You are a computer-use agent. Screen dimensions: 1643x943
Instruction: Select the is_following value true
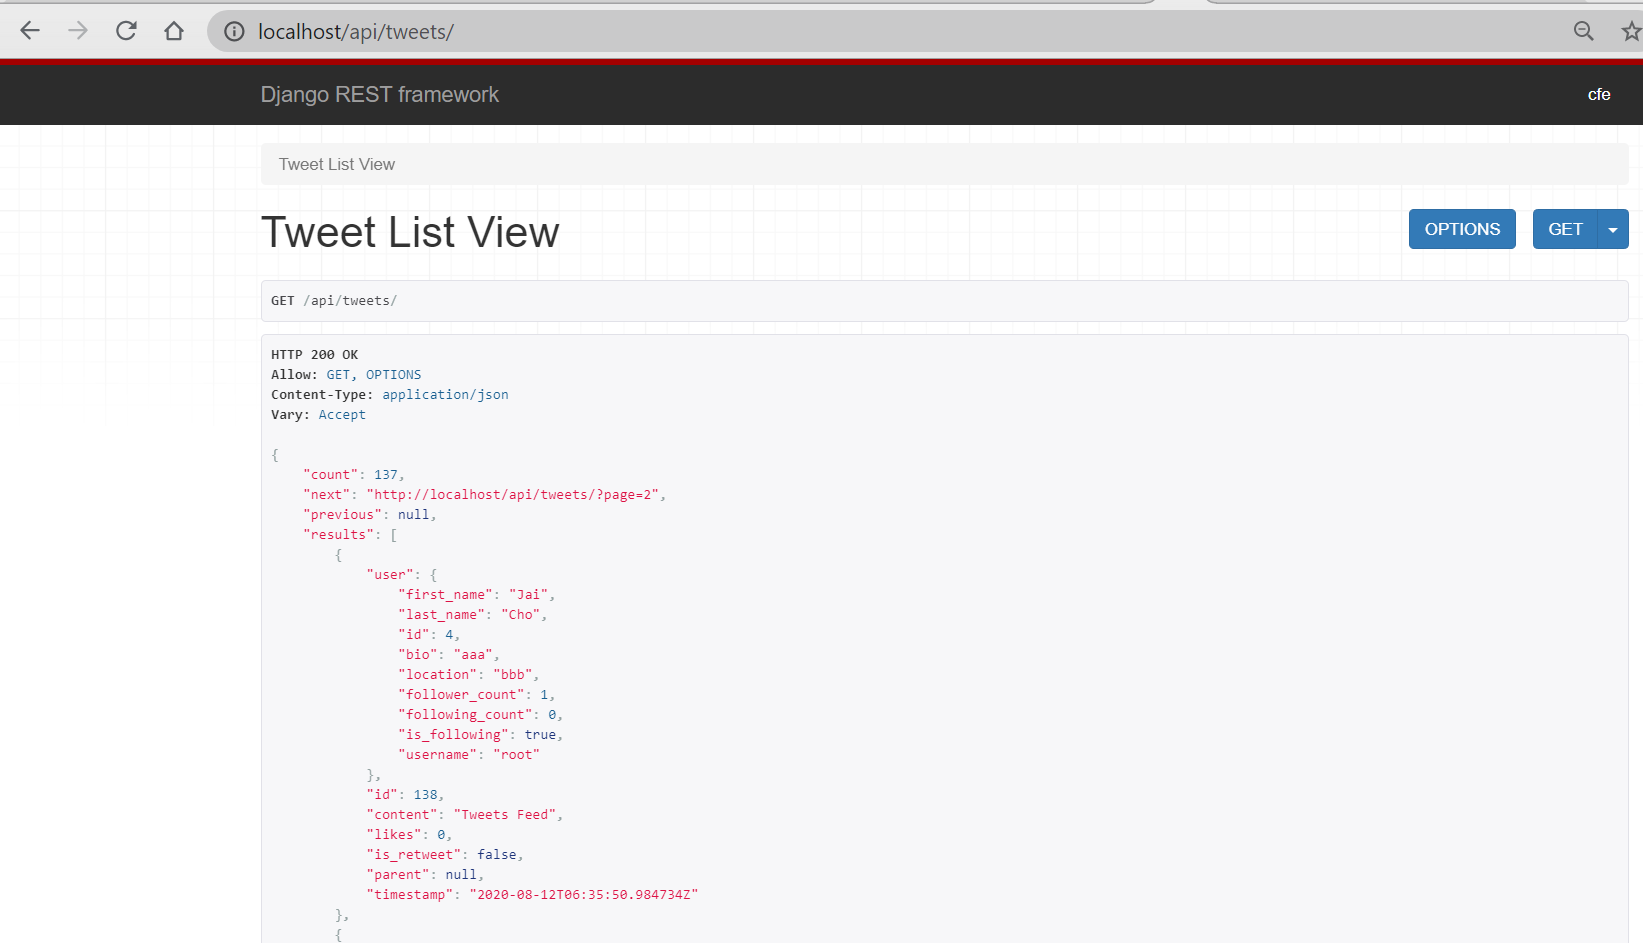[540, 735]
